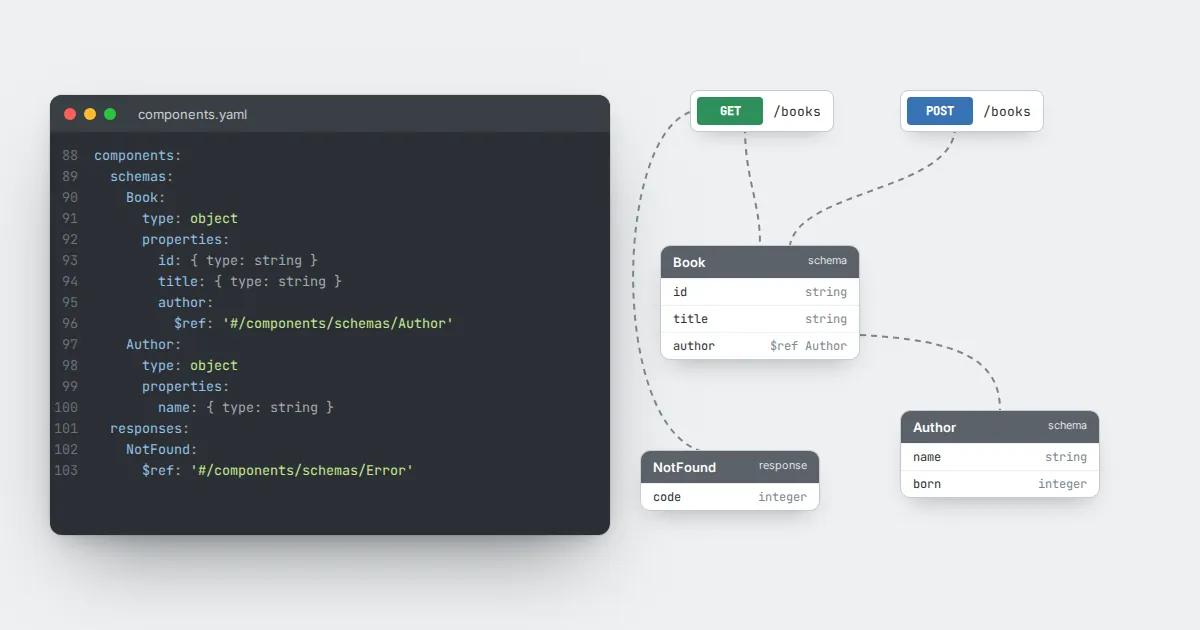The image size is (1200, 630).
Task: Click line number 103 in the gutter
Action: click(66, 471)
